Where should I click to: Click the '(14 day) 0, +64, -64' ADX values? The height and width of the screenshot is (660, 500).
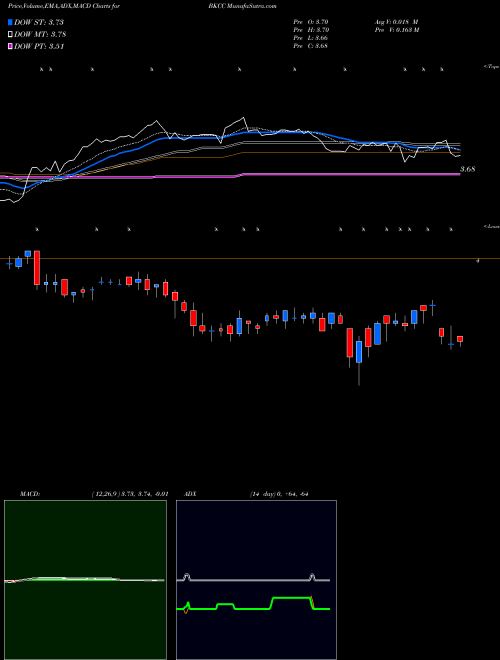pos(277,494)
